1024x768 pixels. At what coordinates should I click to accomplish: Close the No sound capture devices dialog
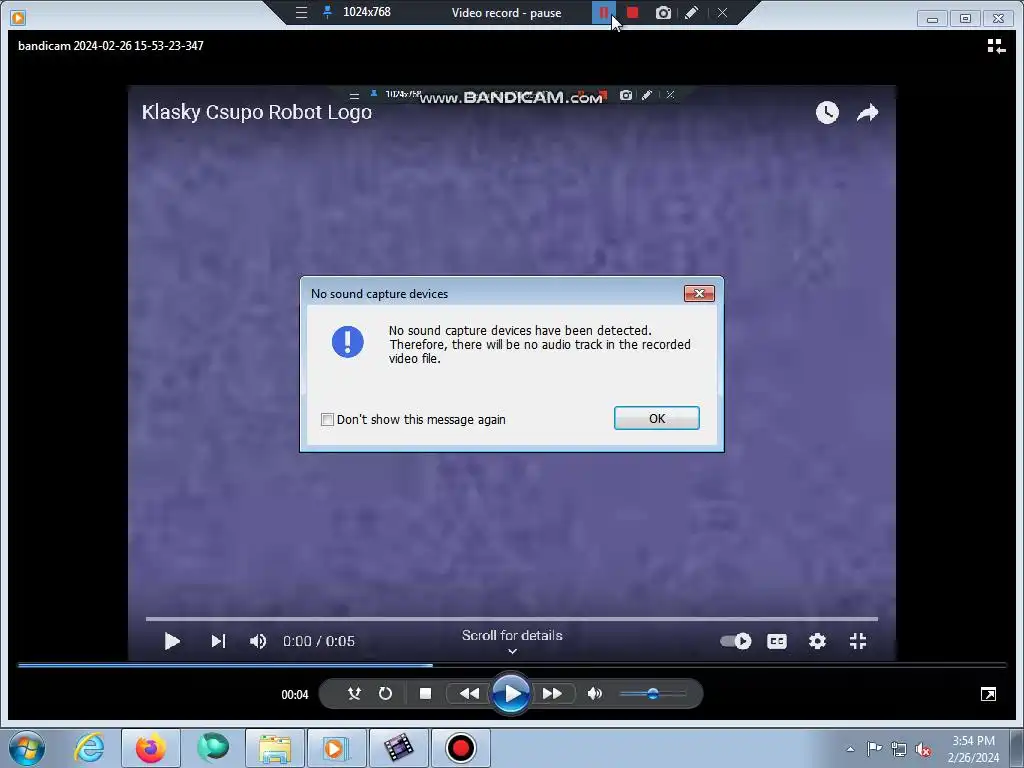point(699,293)
